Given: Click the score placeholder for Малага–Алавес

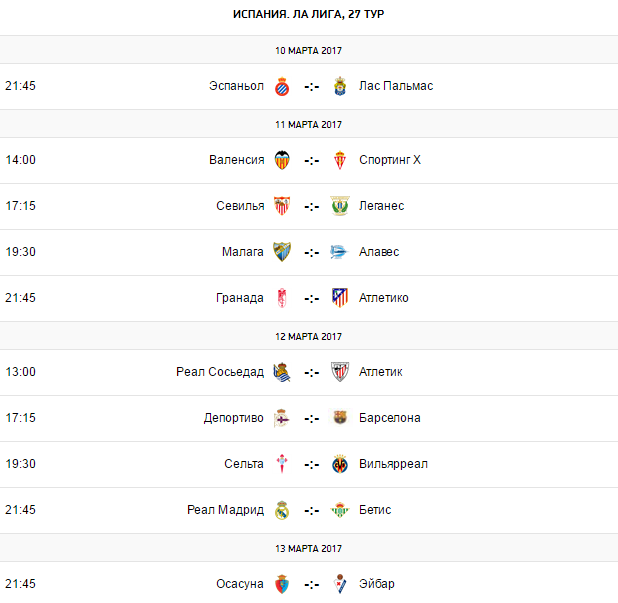Looking at the screenshot, I should pos(311,252).
